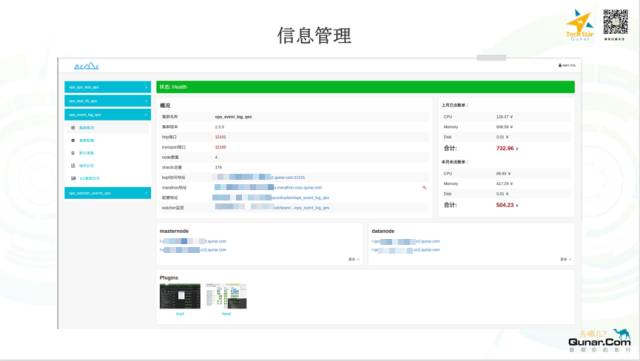The height and width of the screenshot is (361, 640).
Task: Click the first submenu icon under ops_event_log_qes
Action: (x=73, y=128)
